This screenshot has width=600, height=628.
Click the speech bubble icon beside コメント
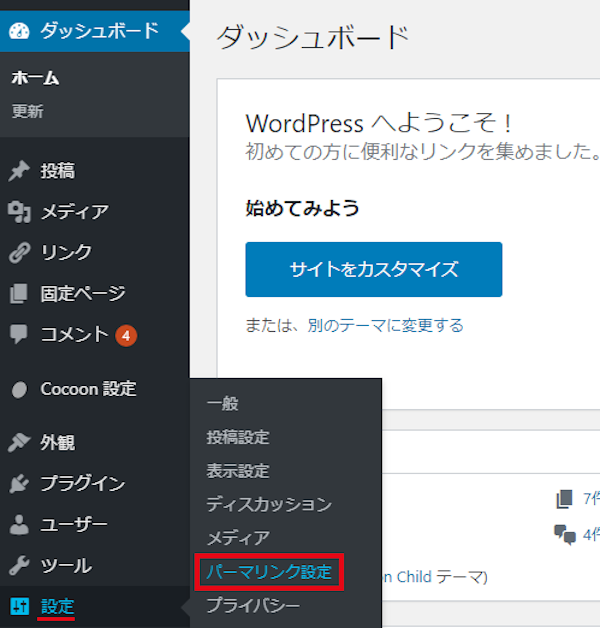coord(18,334)
